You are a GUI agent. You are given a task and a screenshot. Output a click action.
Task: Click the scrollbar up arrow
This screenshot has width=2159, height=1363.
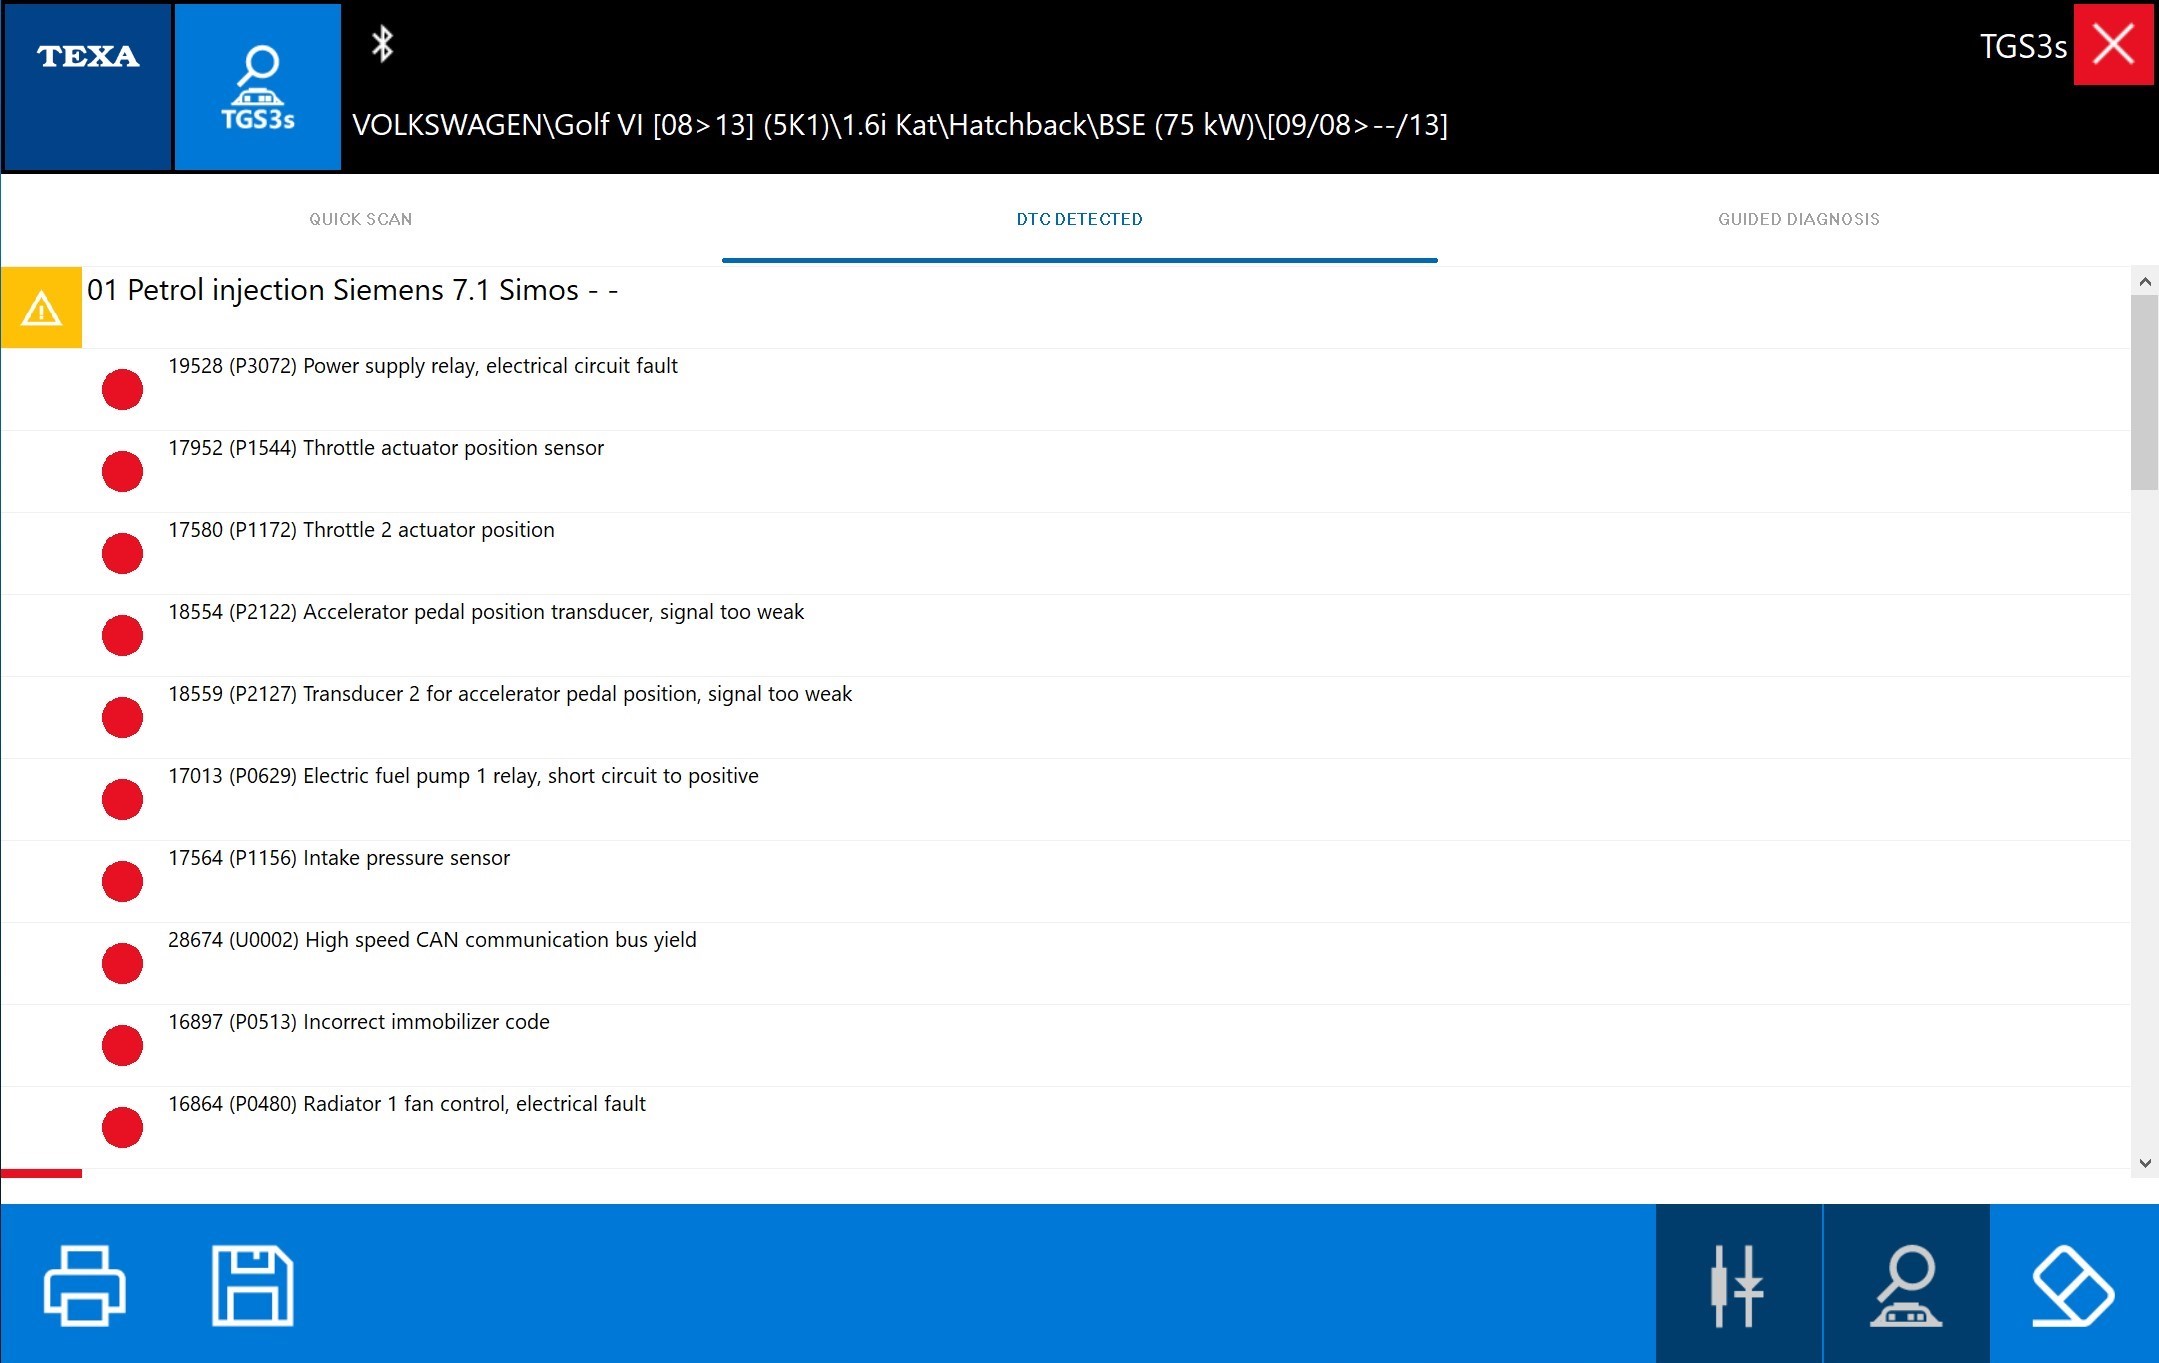[x=2144, y=282]
